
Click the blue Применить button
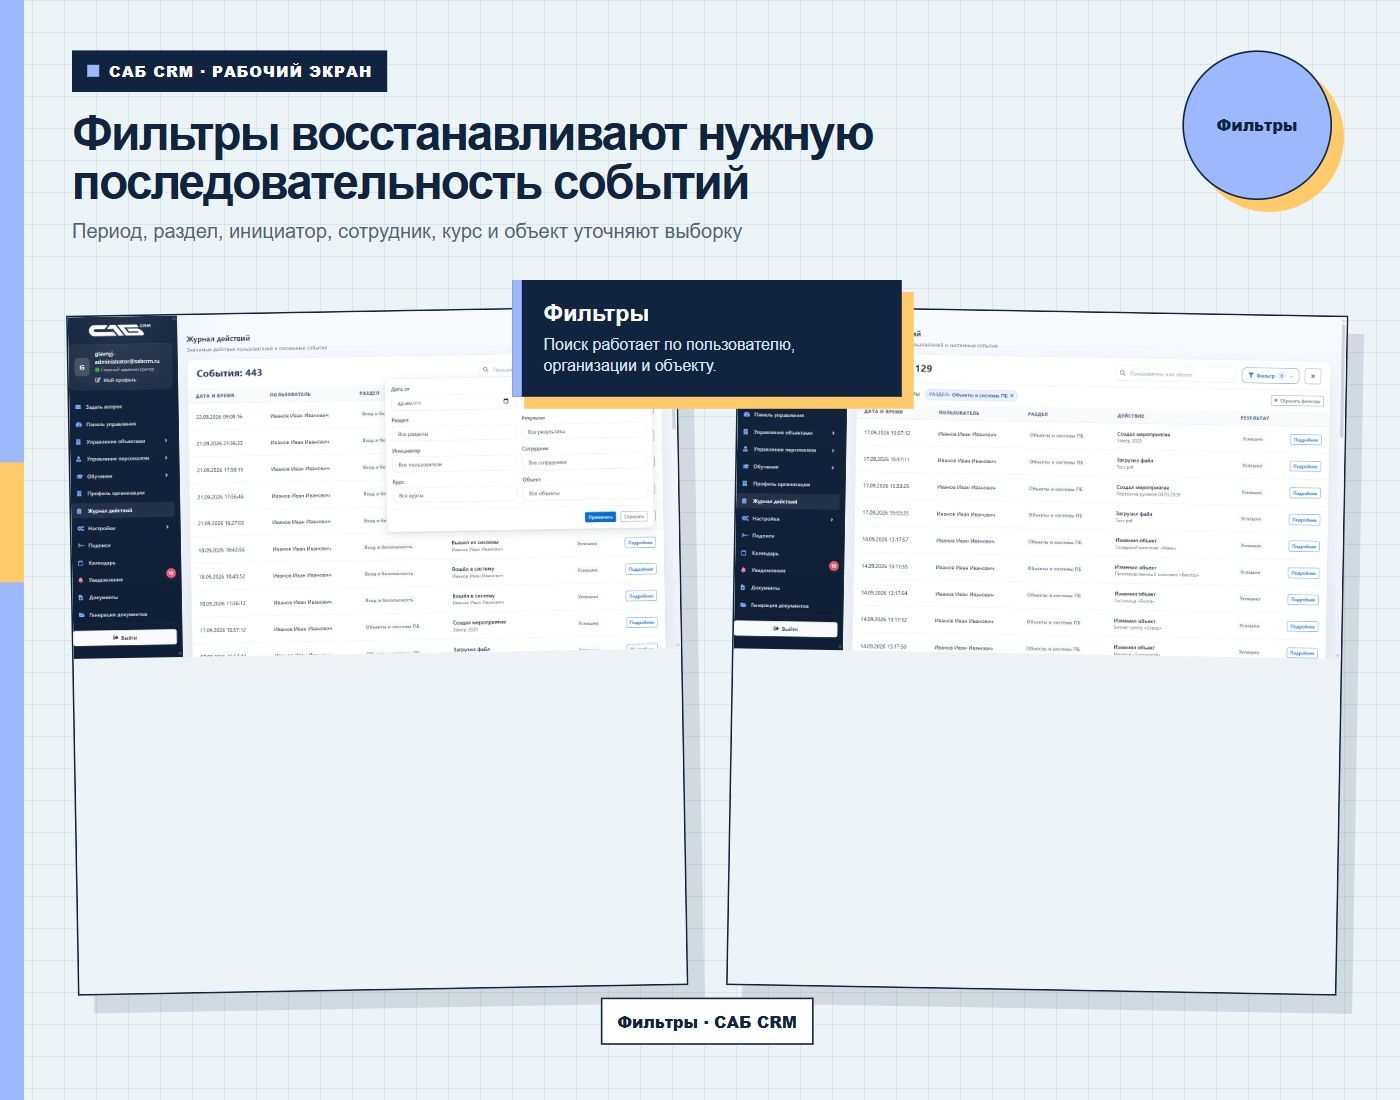coord(601,517)
